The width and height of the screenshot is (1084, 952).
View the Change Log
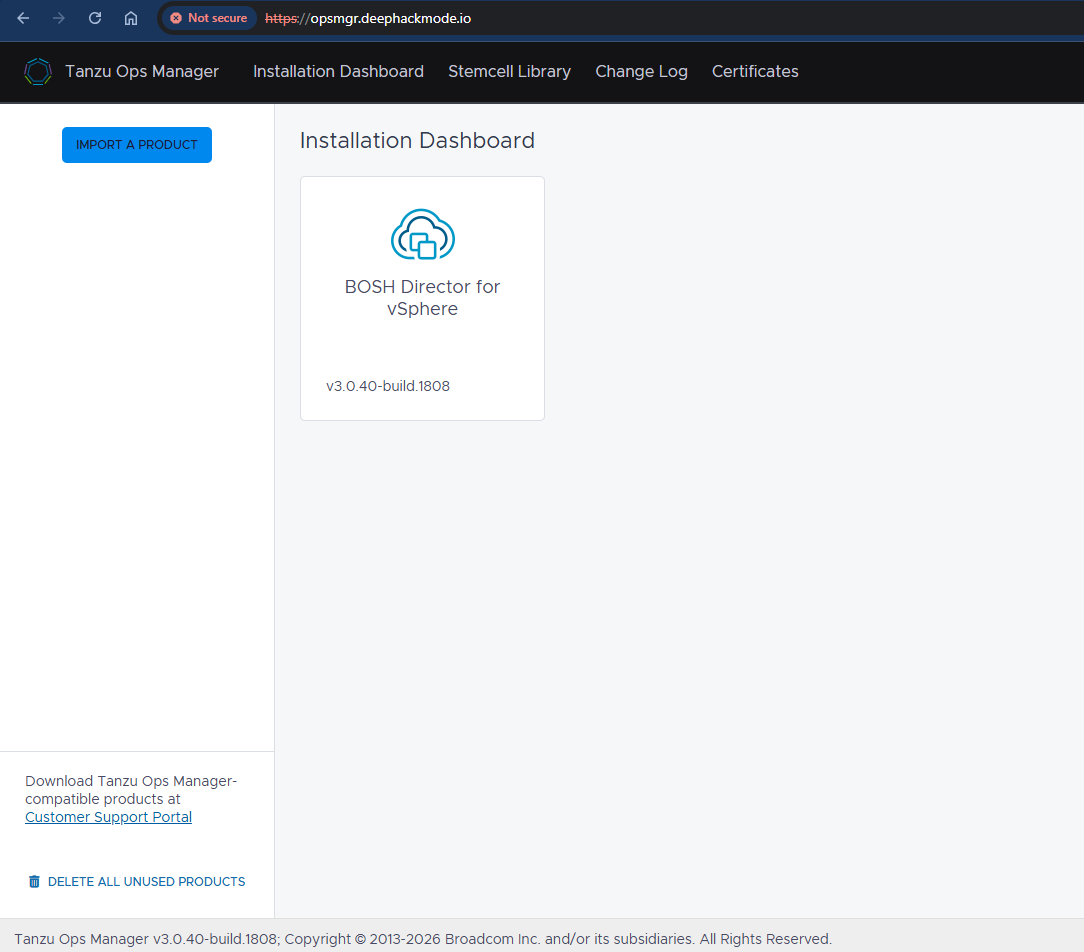[642, 71]
